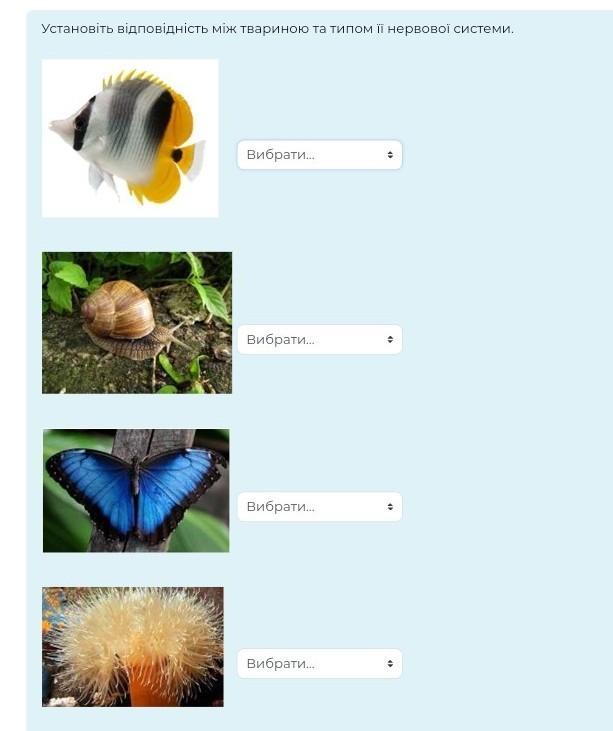Expand the dropdown next to the sea anemone
This screenshot has height=731, width=613.
coord(319,663)
